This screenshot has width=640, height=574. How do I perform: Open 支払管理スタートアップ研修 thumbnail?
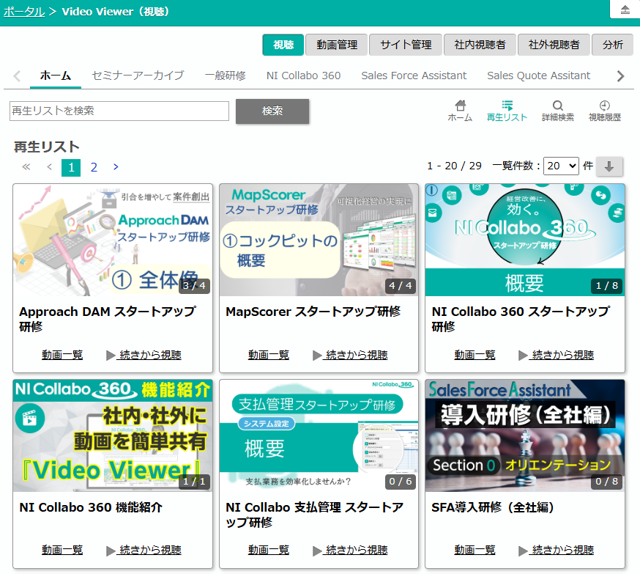tap(319, 436)
